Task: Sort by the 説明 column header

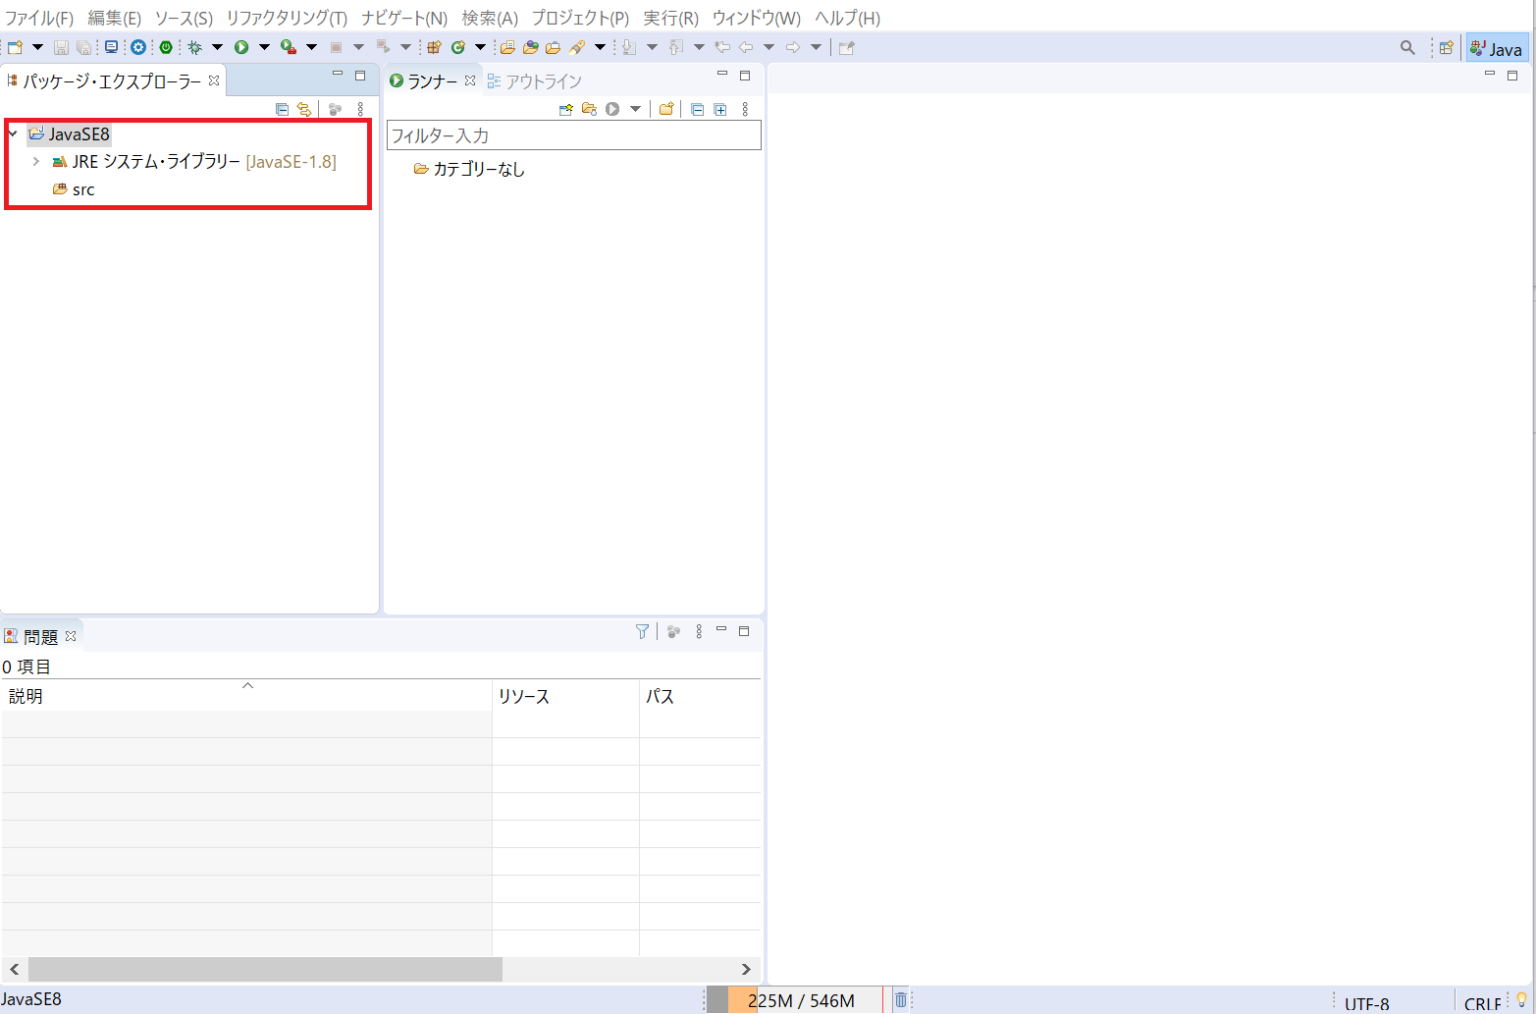Action: coord(247,696)
